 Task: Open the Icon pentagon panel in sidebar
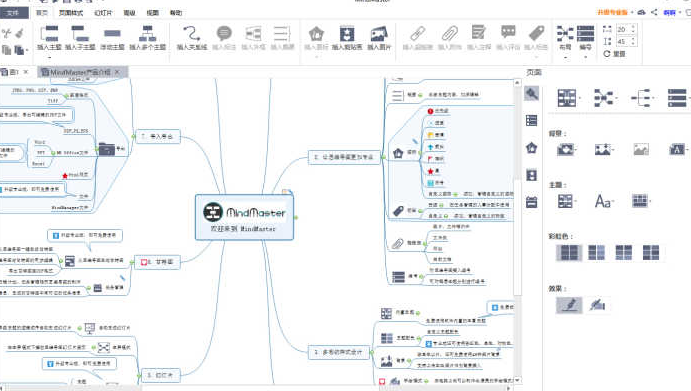click(x=531, y=148)
